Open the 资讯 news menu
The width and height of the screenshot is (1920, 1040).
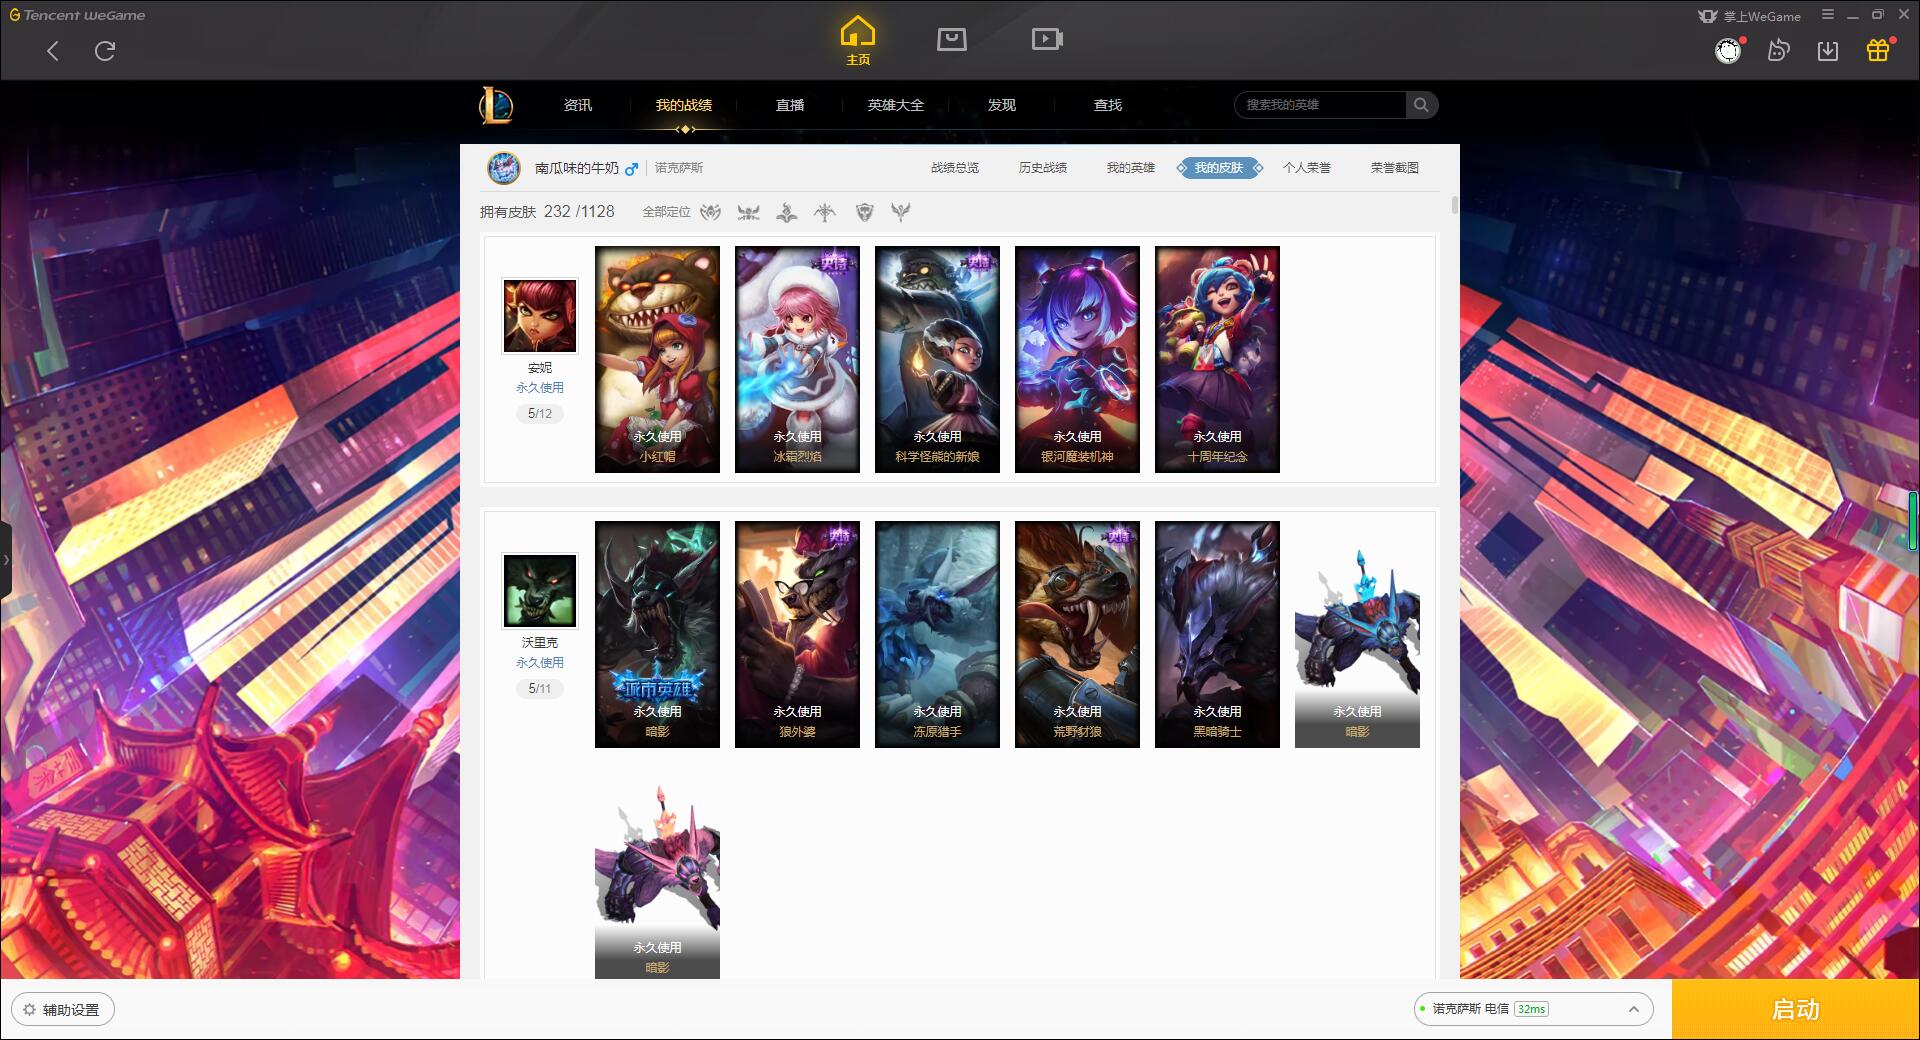578,105
